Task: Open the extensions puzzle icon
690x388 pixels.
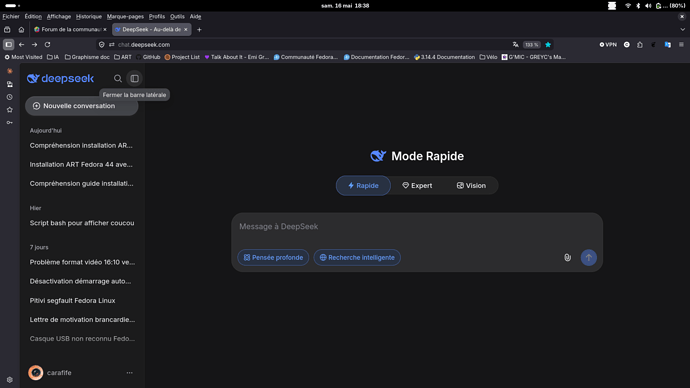Action: click(x=640, y=44)
